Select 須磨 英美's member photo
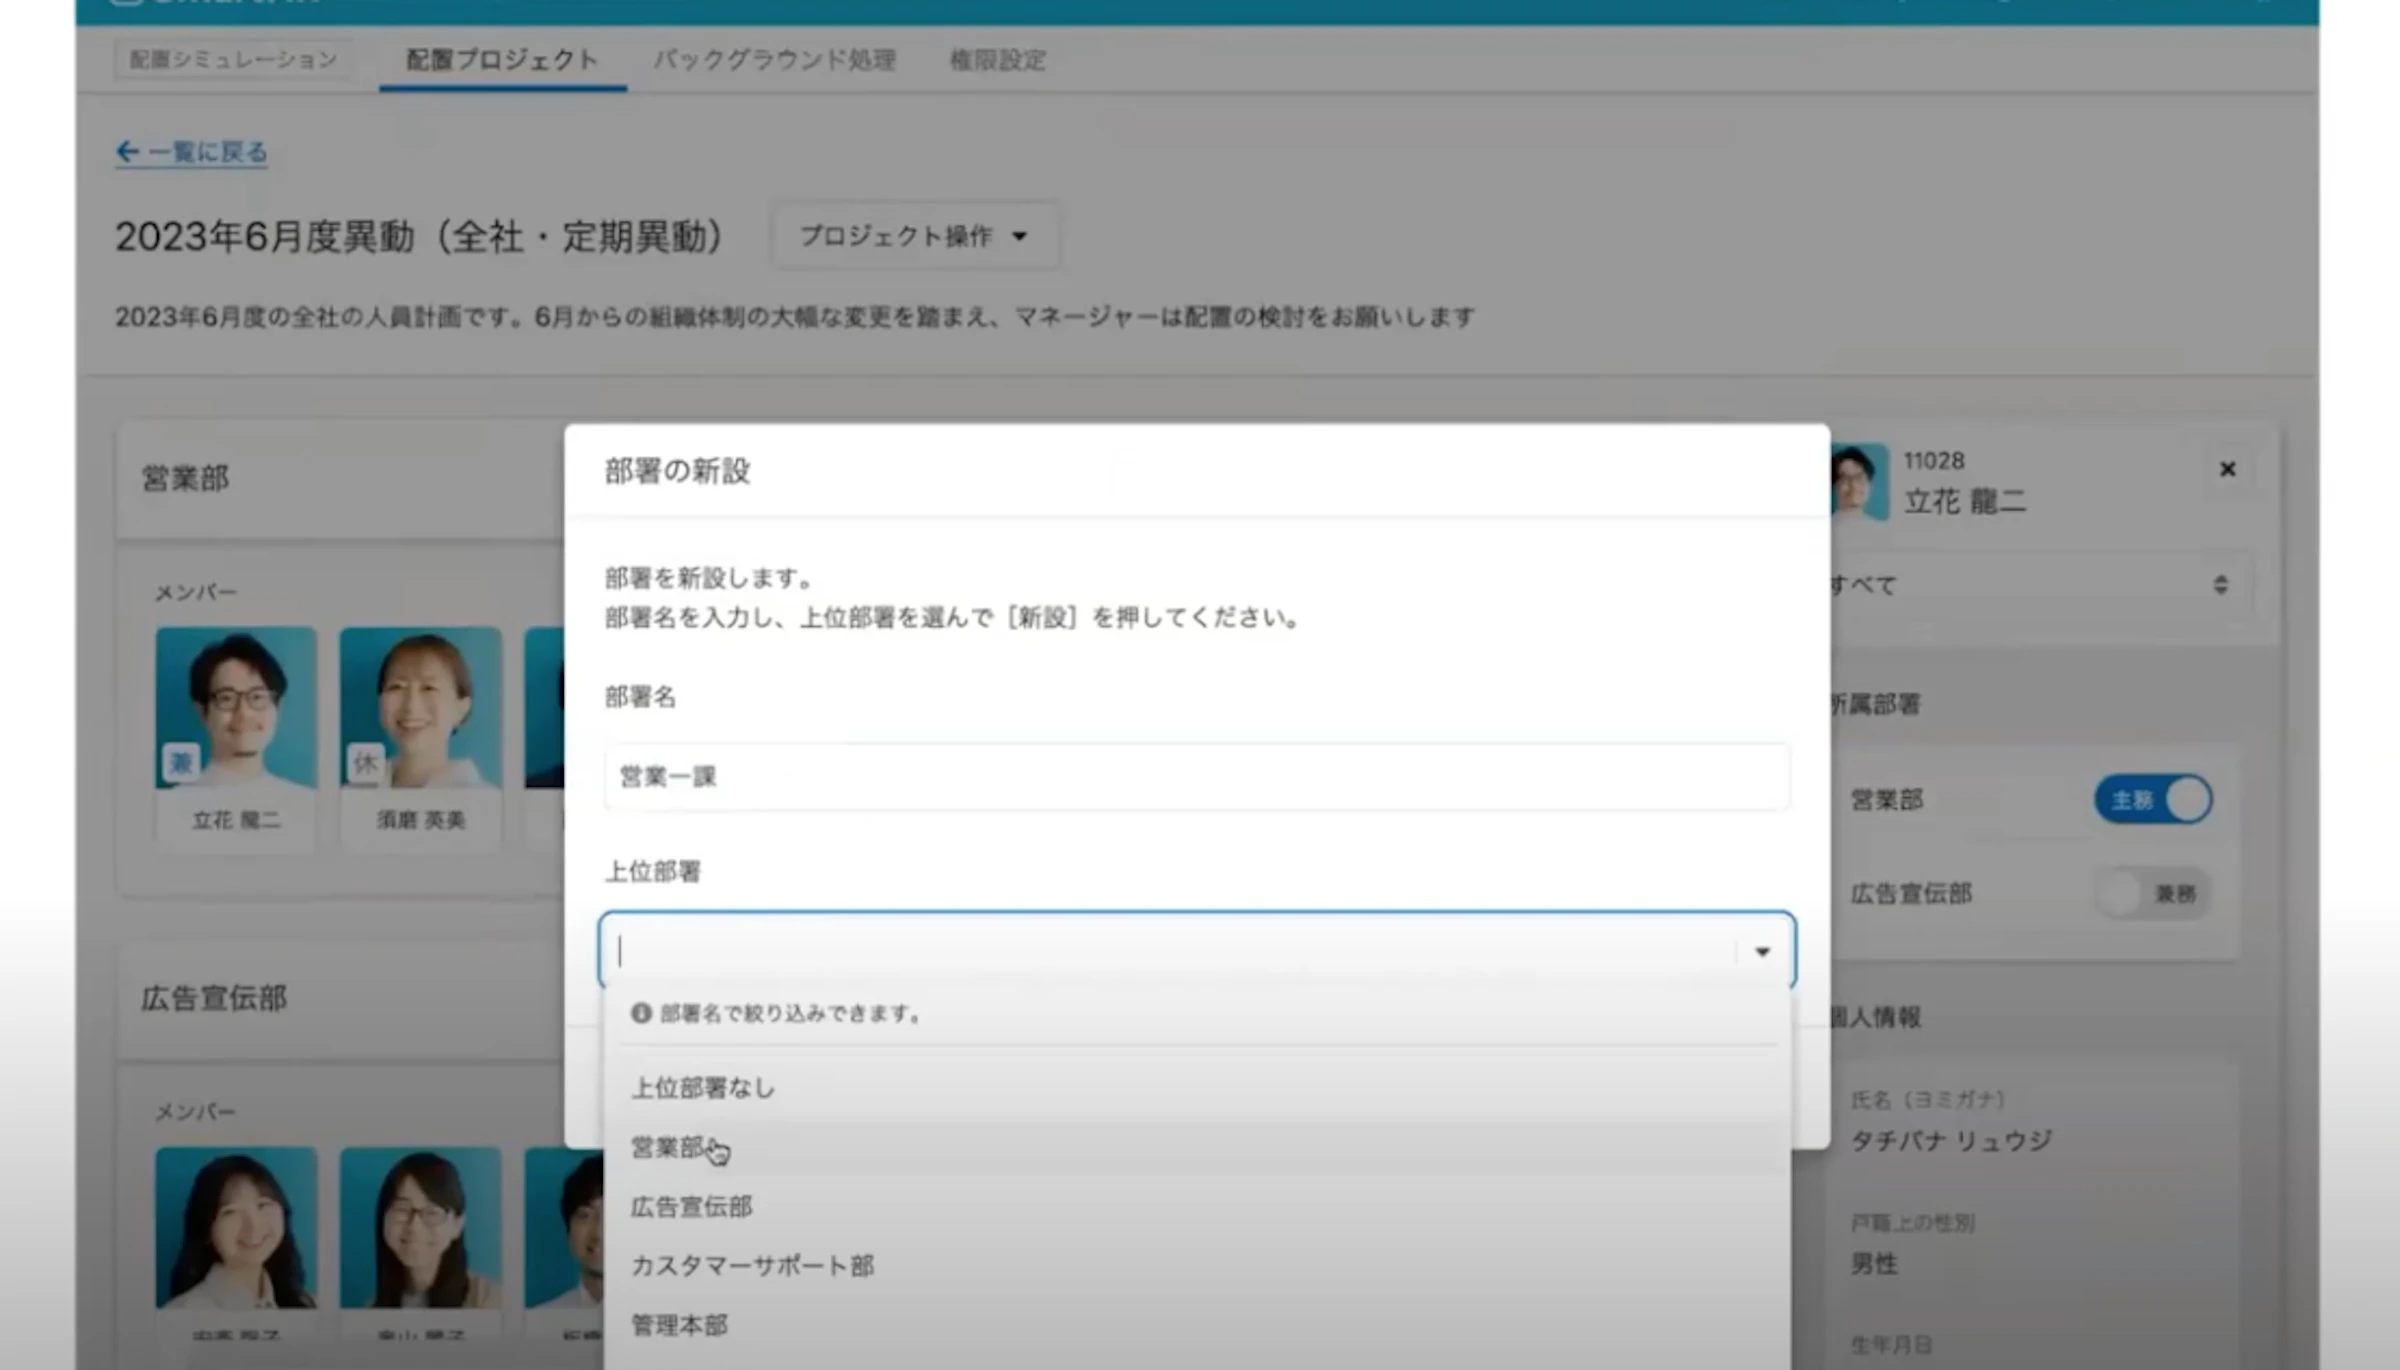 [x=420, y=707]
